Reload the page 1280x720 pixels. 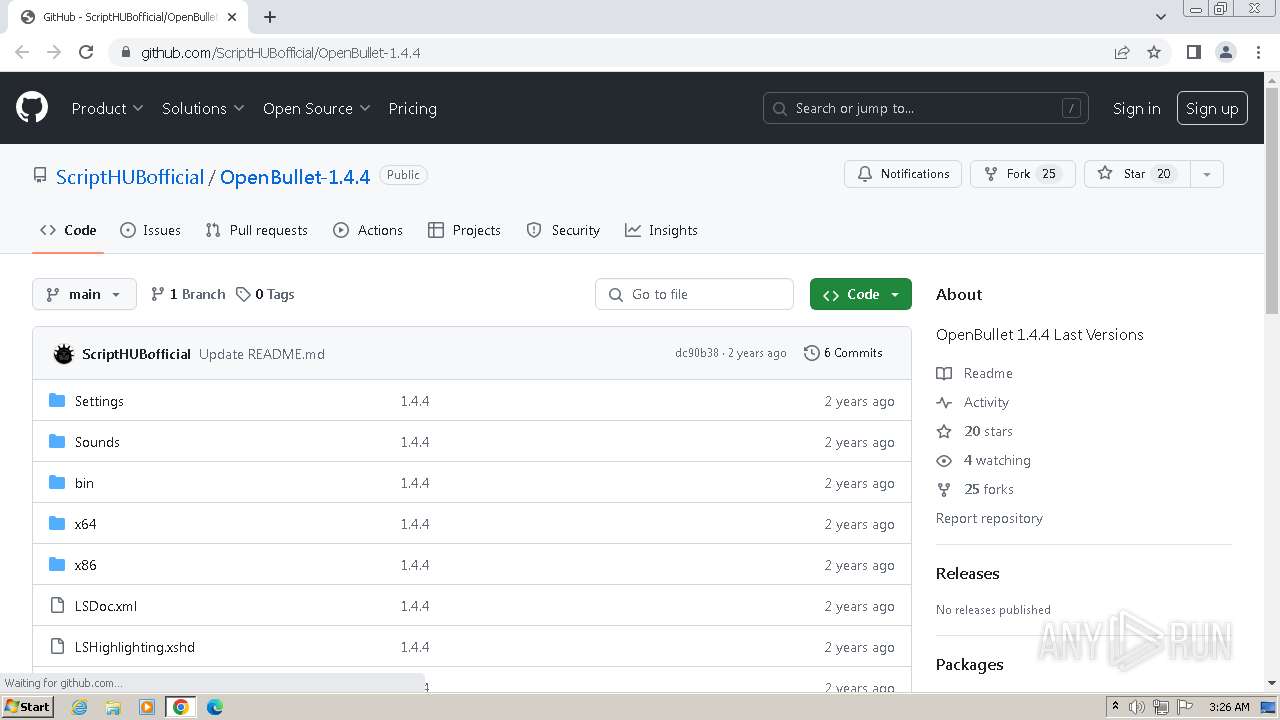point(86,52)
